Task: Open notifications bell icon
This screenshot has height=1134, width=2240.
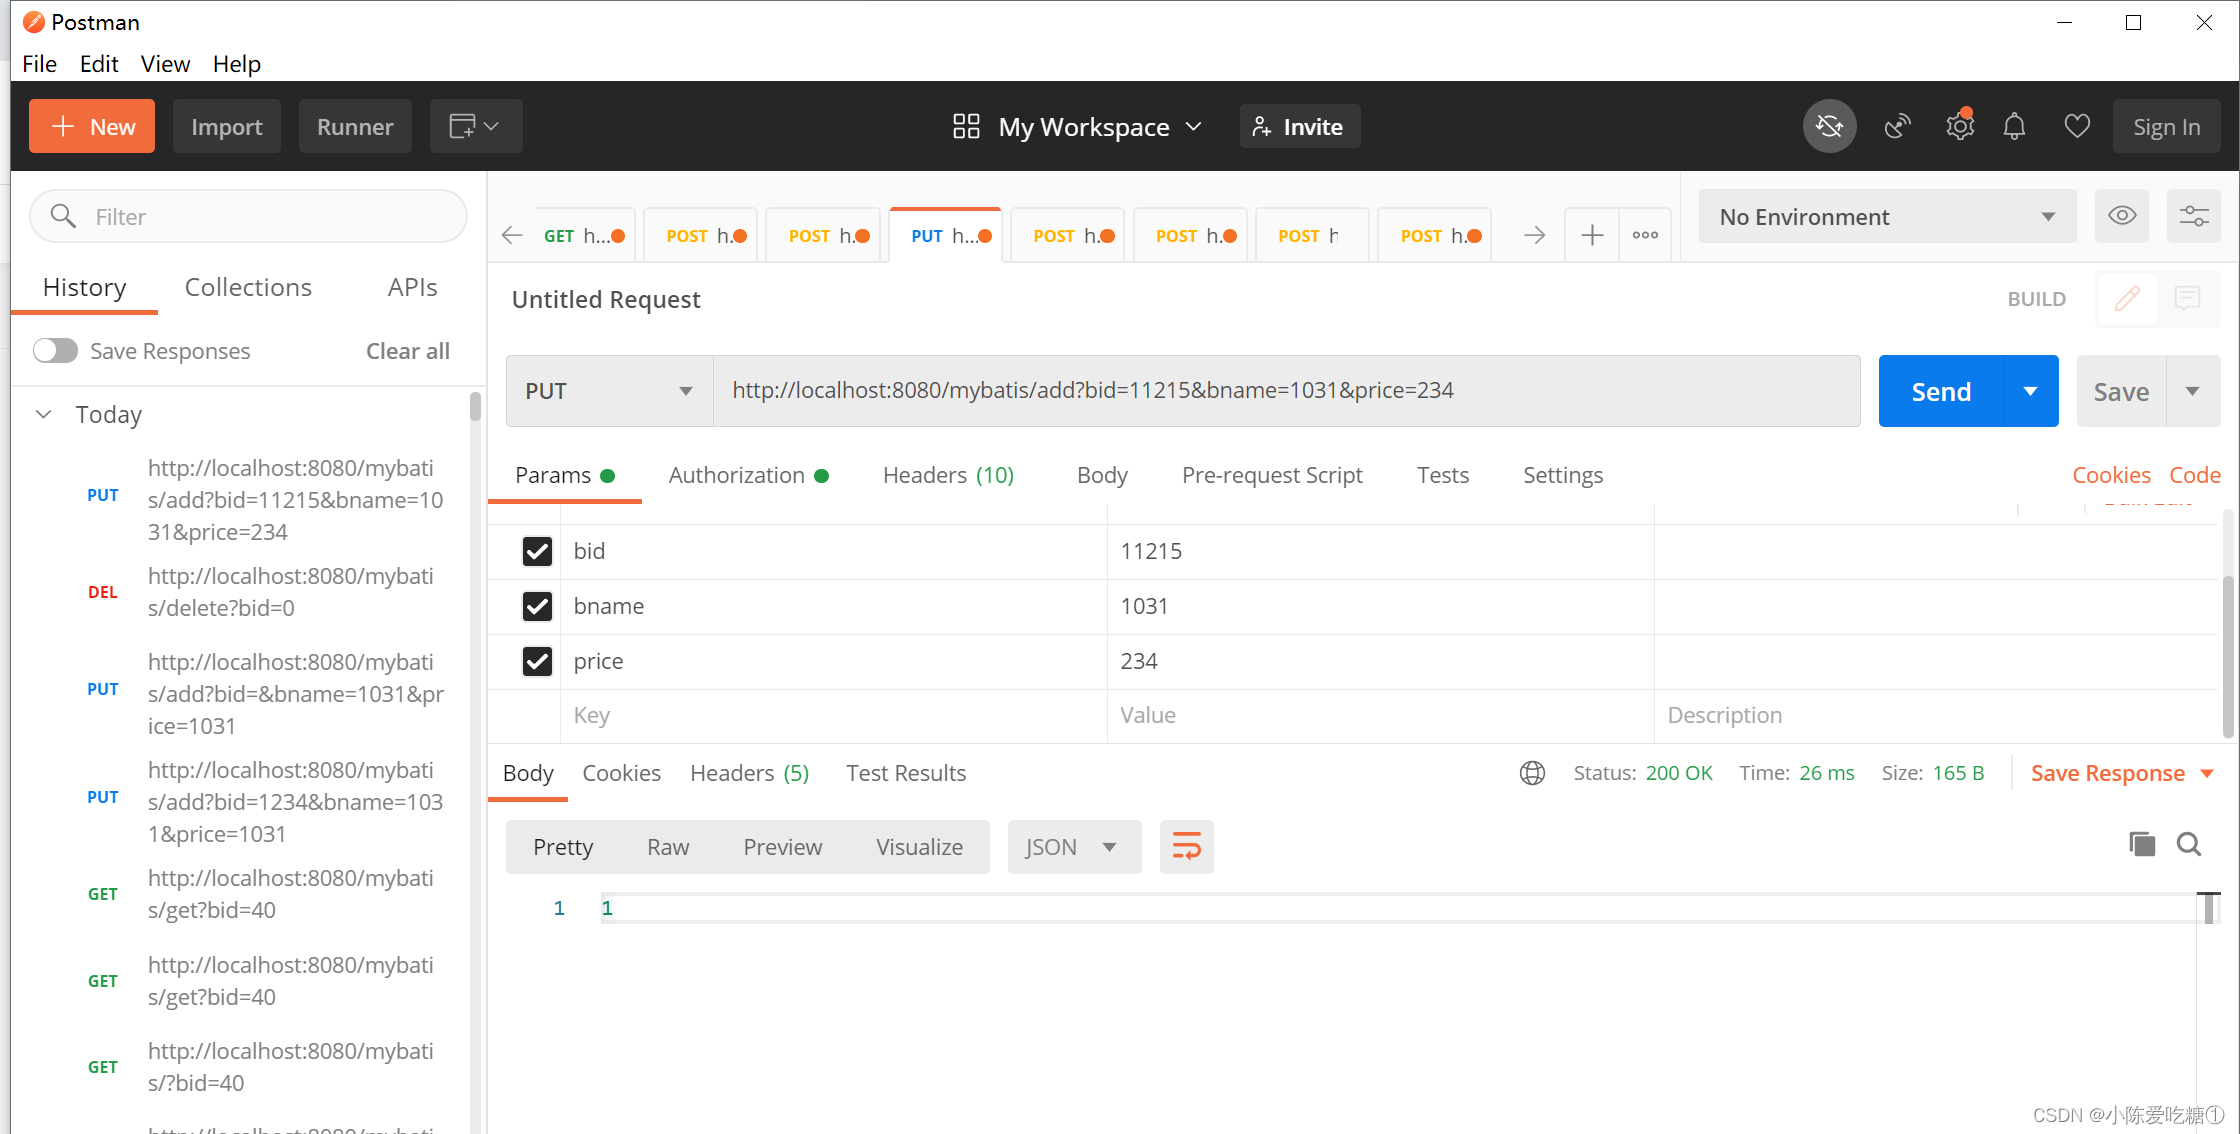Action: point(2014,127)
